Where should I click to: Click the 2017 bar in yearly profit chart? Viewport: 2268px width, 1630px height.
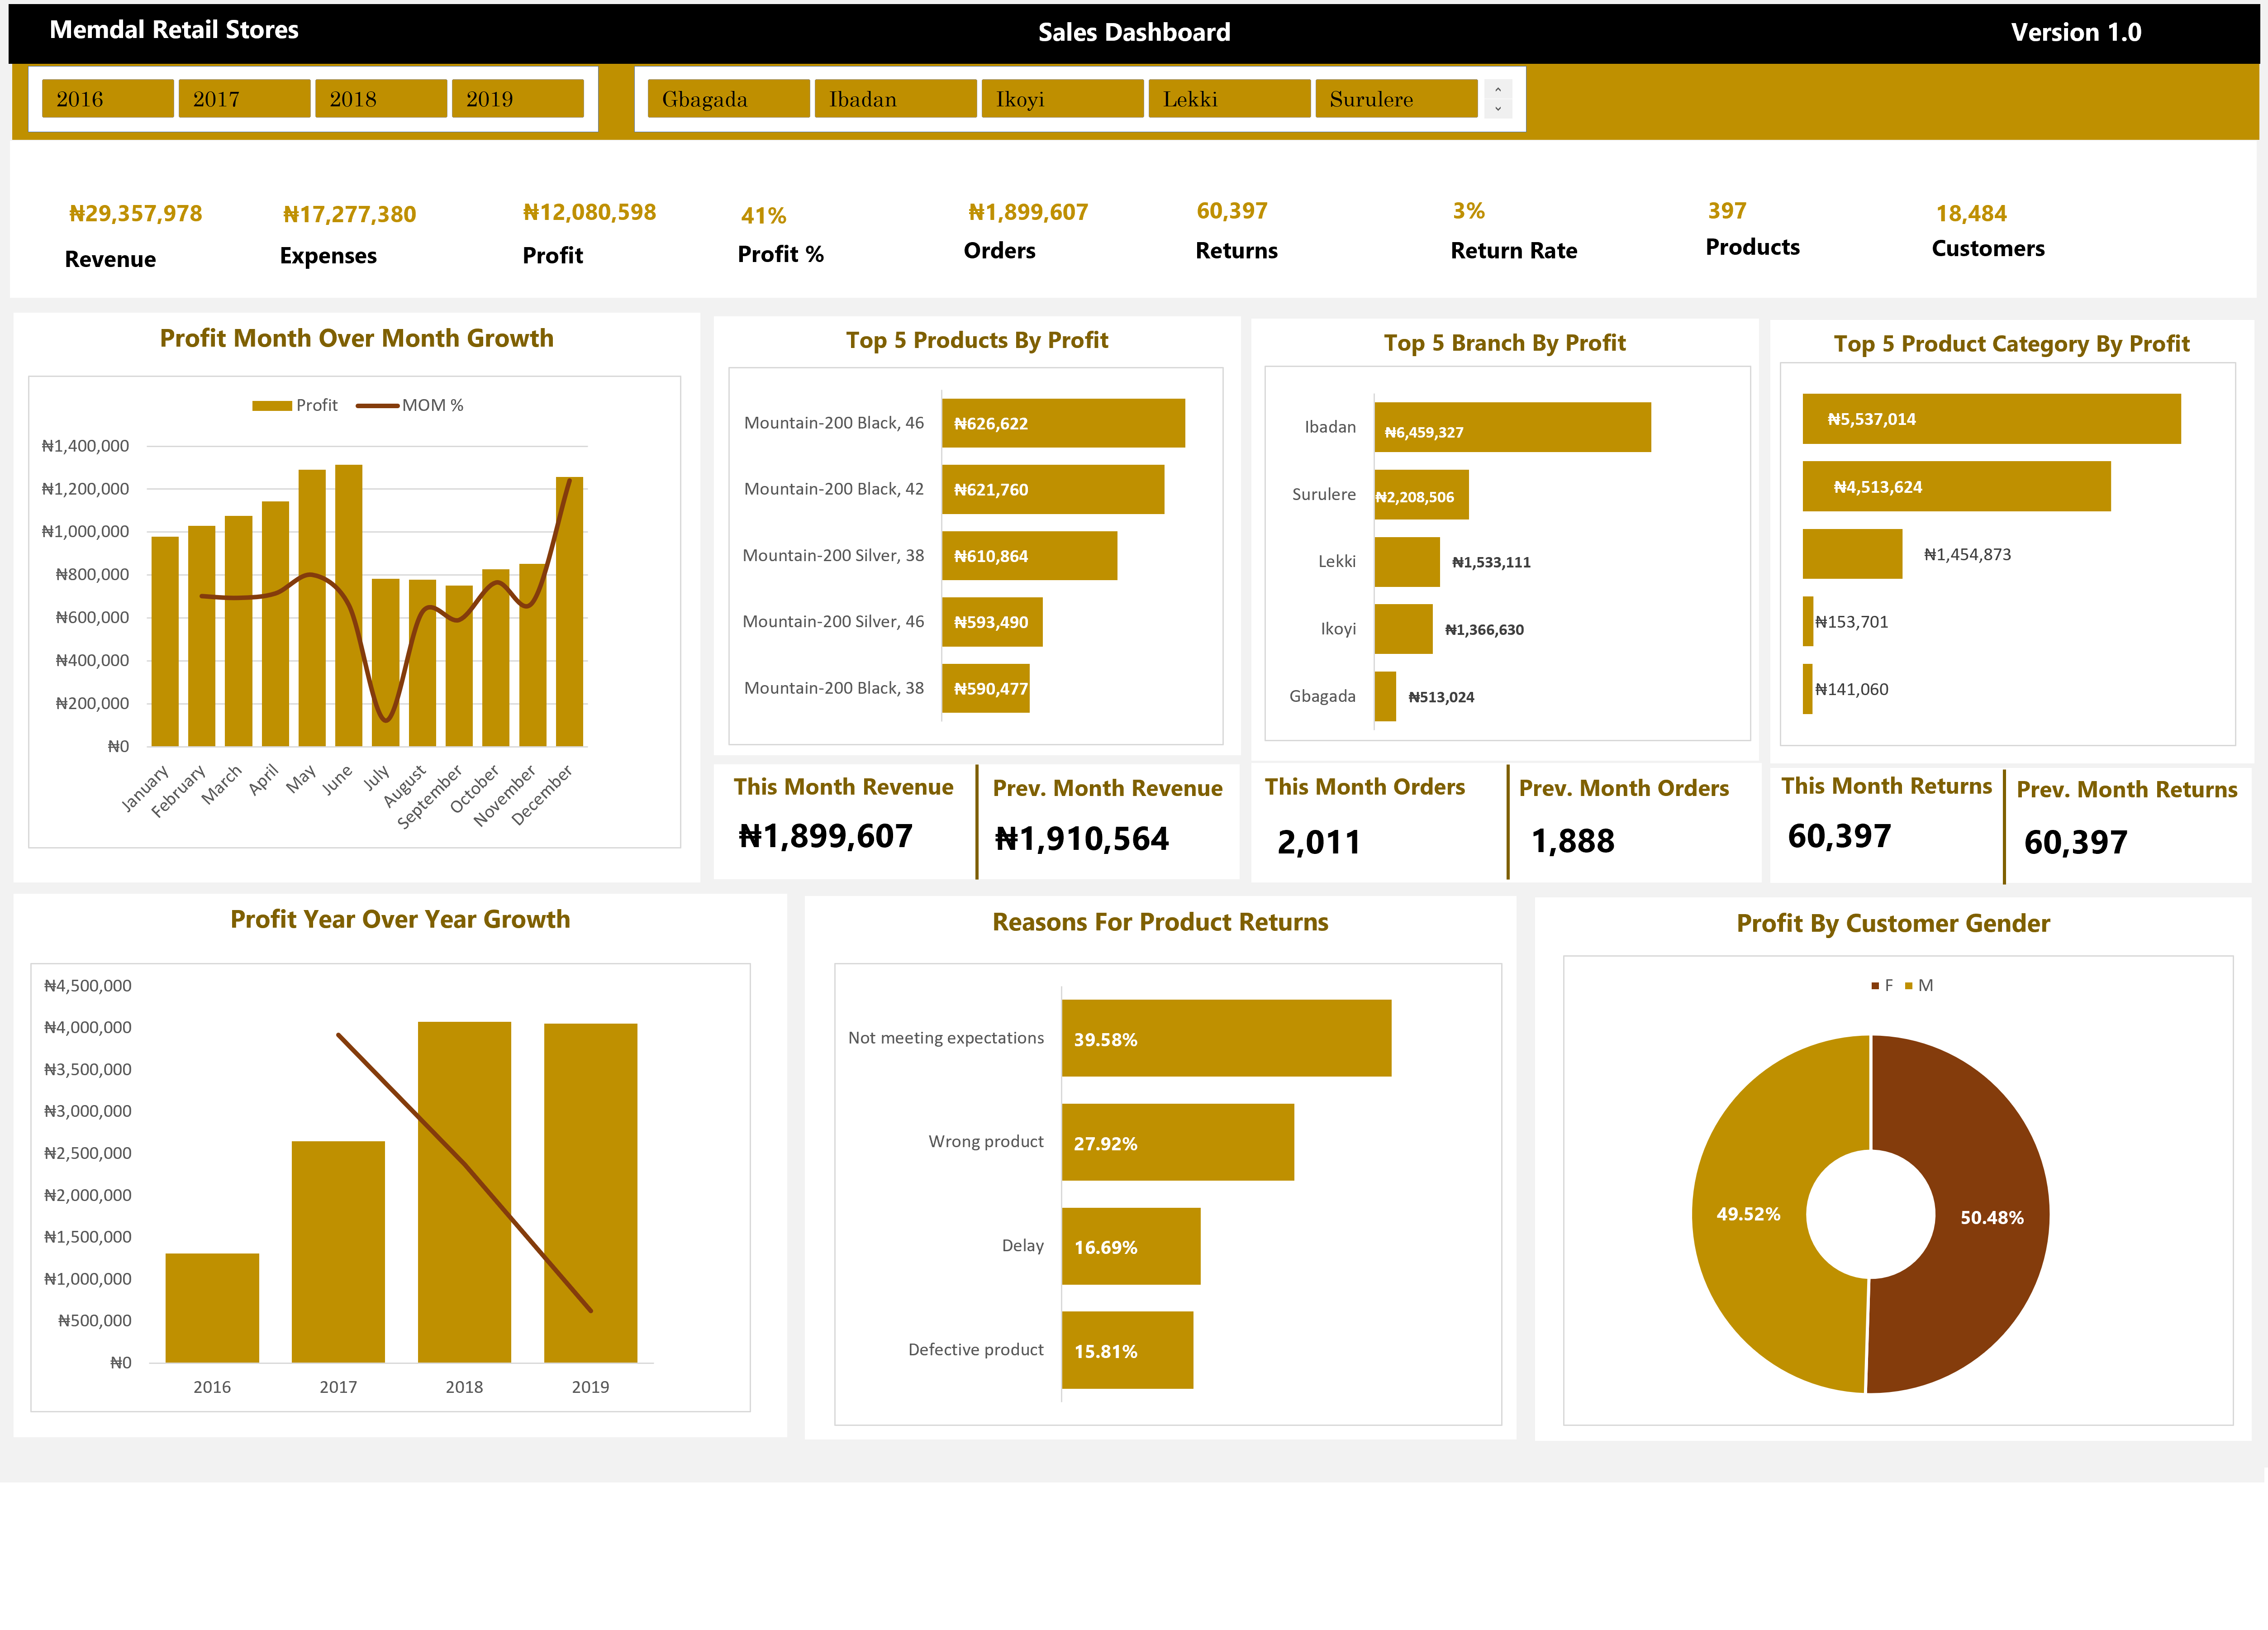338,1252
